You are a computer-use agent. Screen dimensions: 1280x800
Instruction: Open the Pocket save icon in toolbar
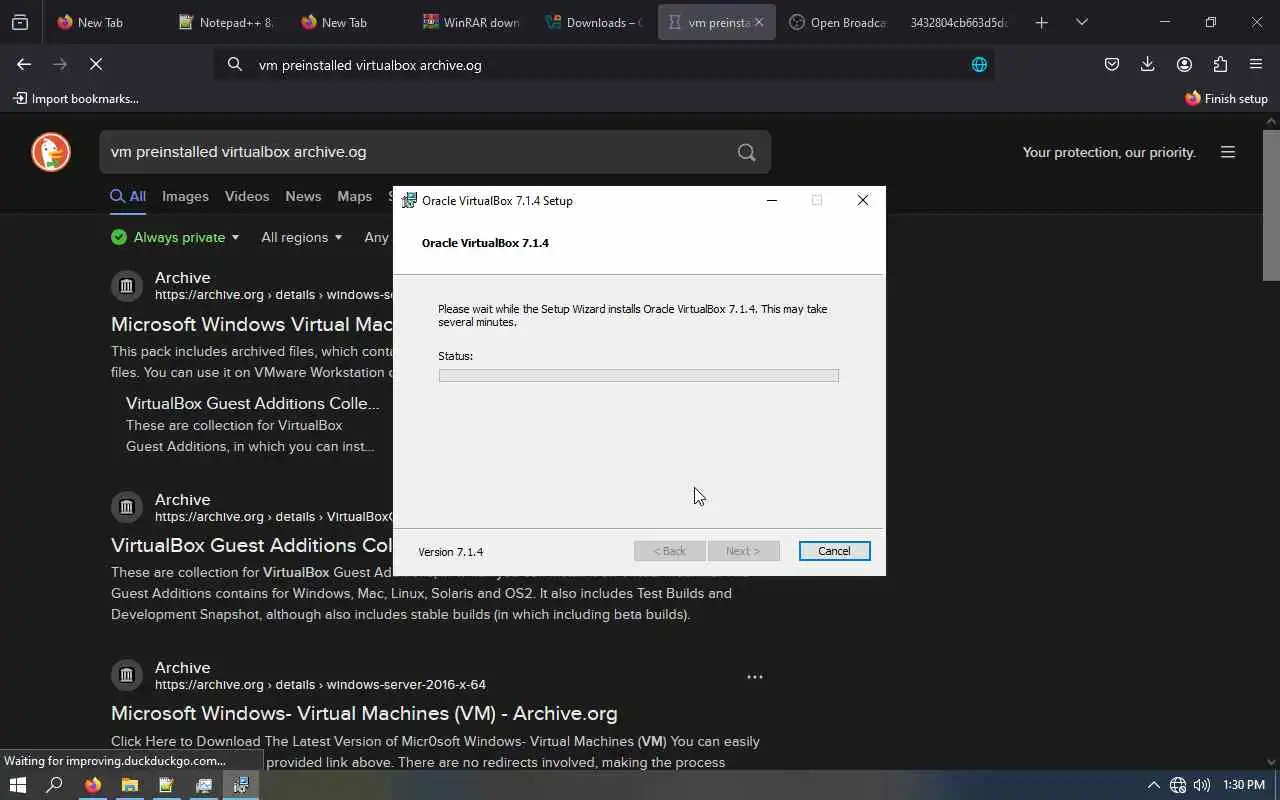(x=1112, y=64)
